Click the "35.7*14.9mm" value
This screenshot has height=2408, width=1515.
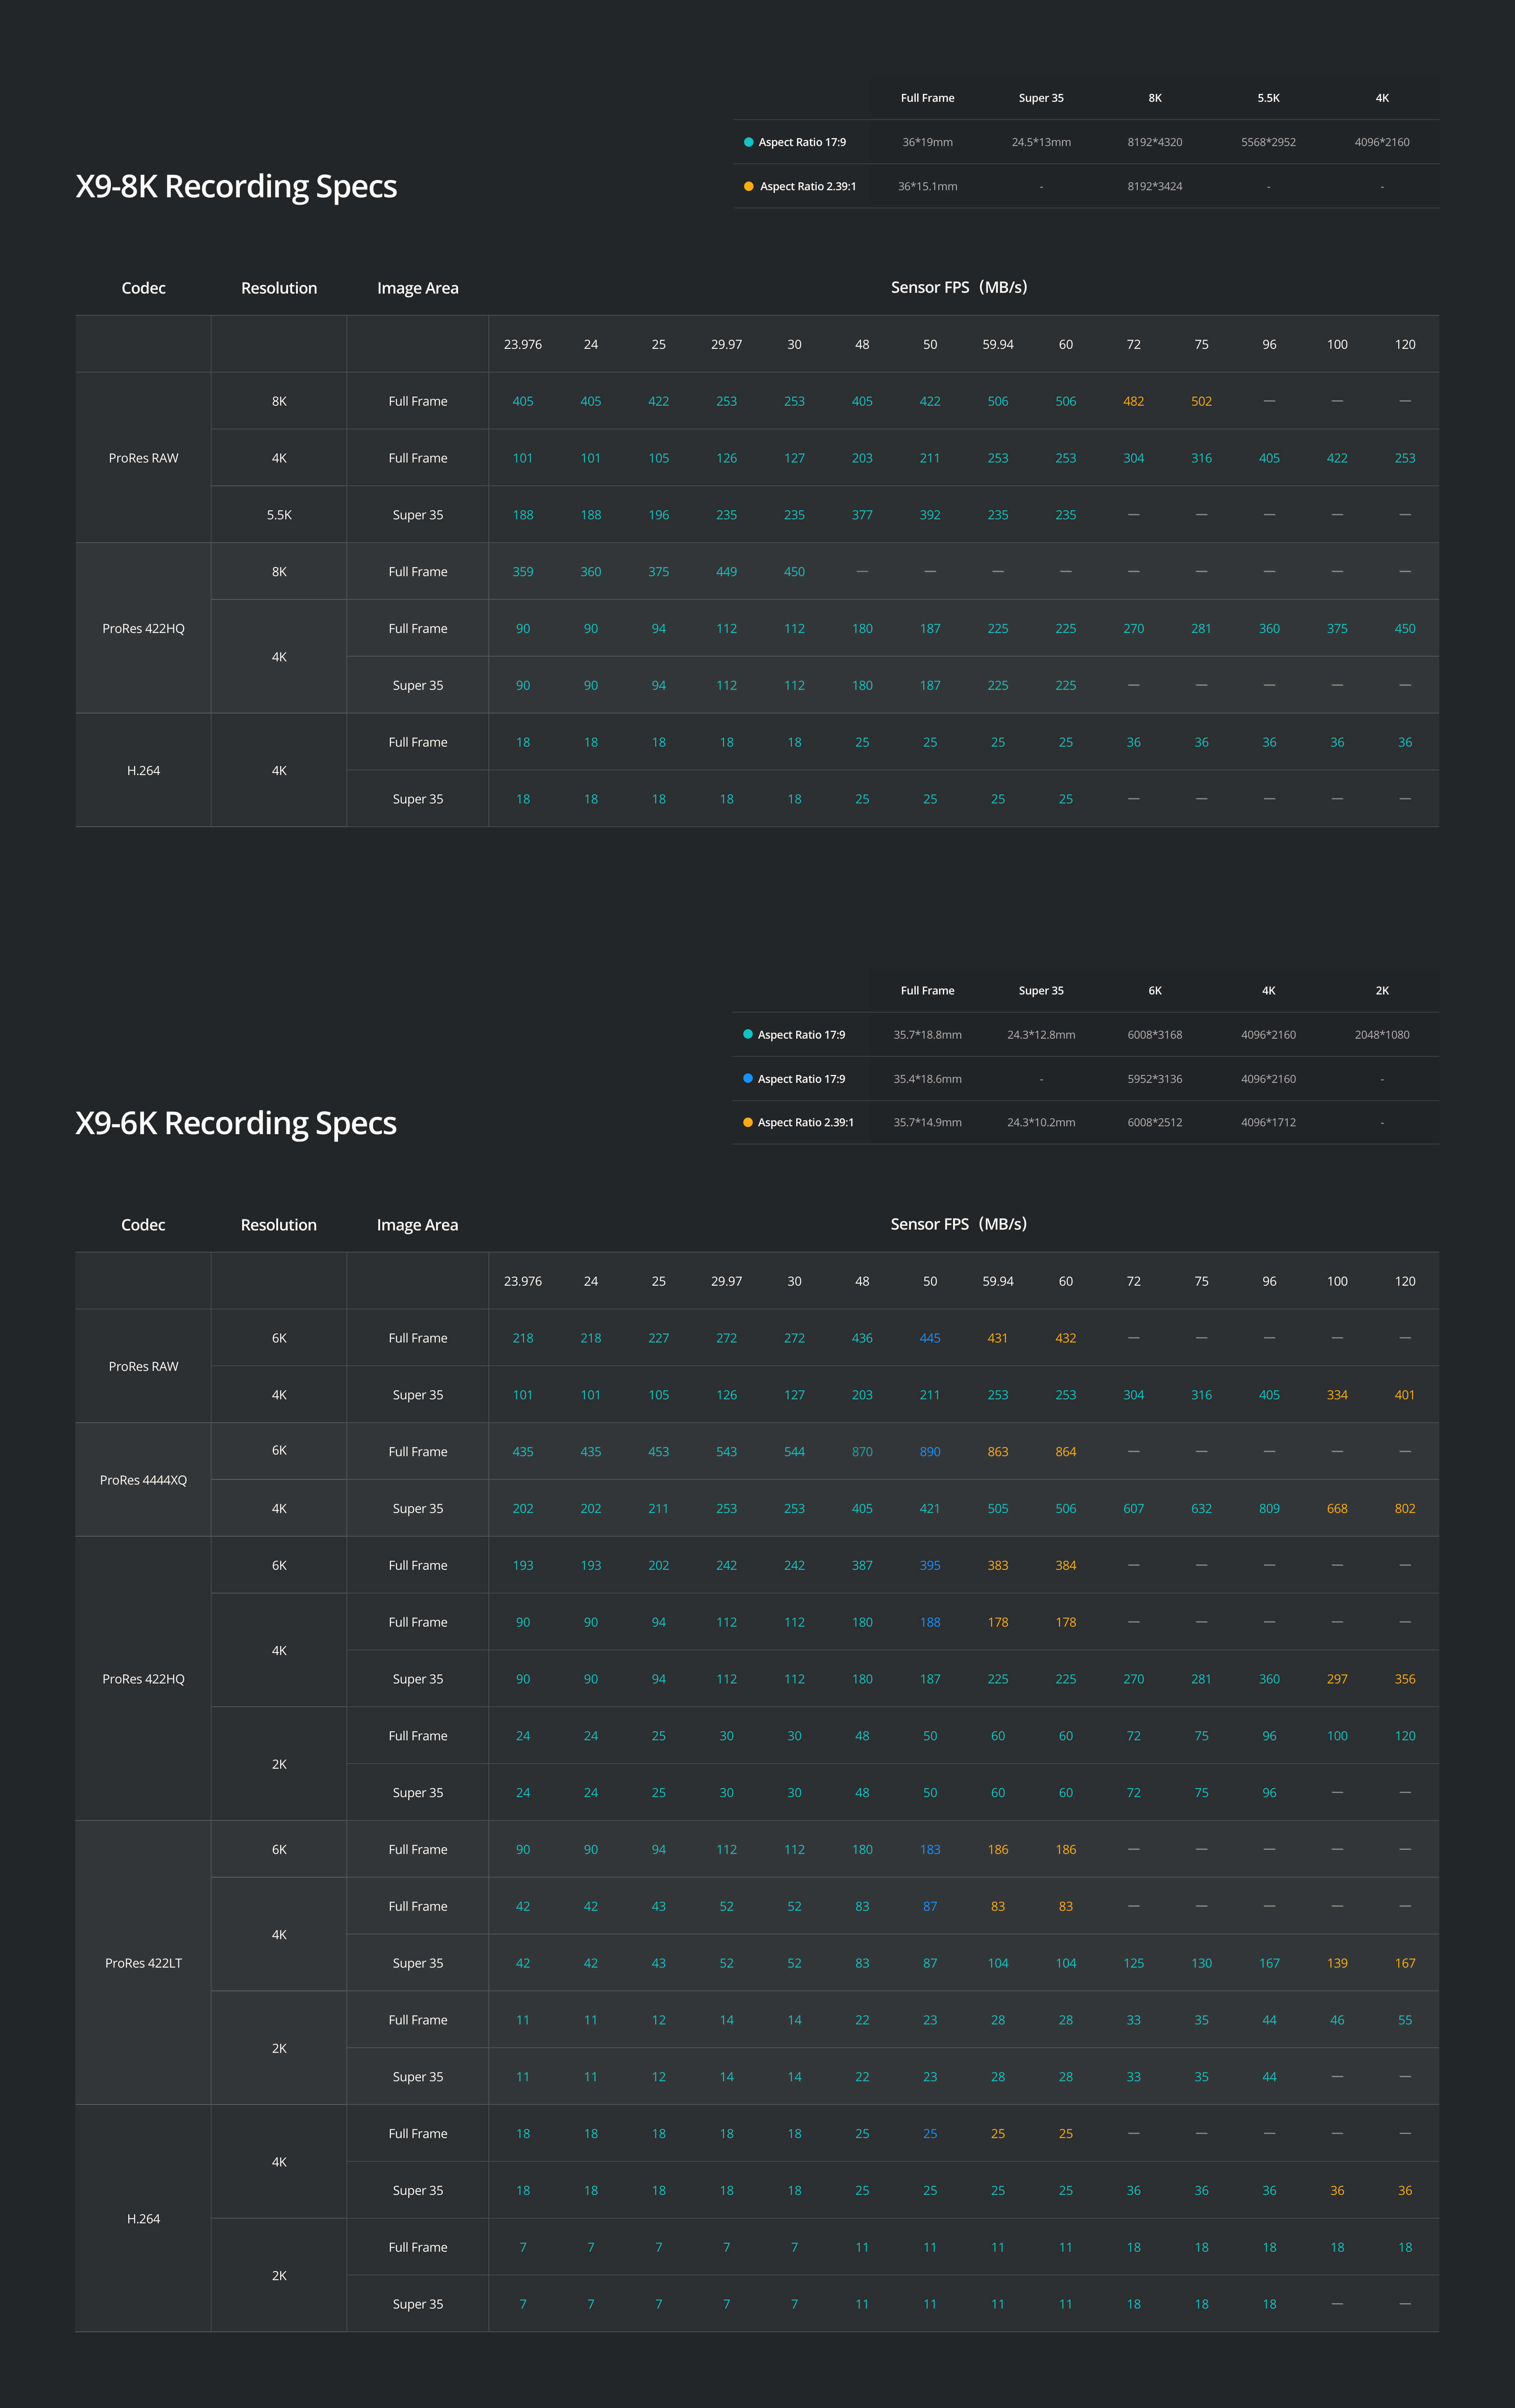[927, 1122]
